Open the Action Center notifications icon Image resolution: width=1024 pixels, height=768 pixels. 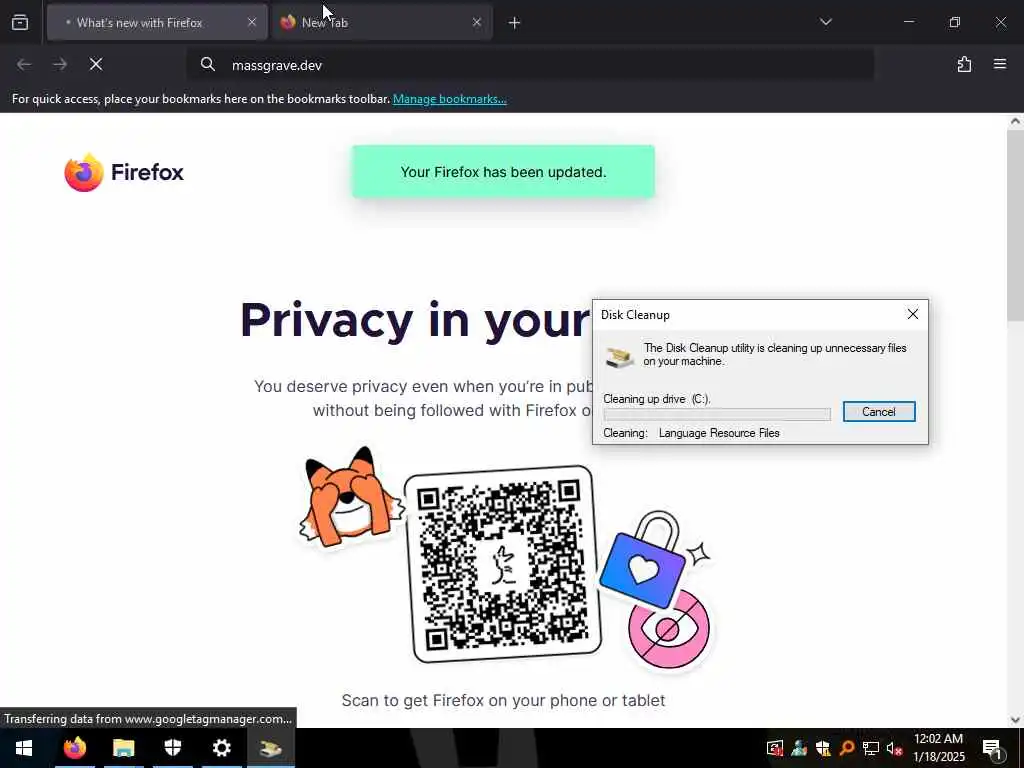(x=992, y=748)
